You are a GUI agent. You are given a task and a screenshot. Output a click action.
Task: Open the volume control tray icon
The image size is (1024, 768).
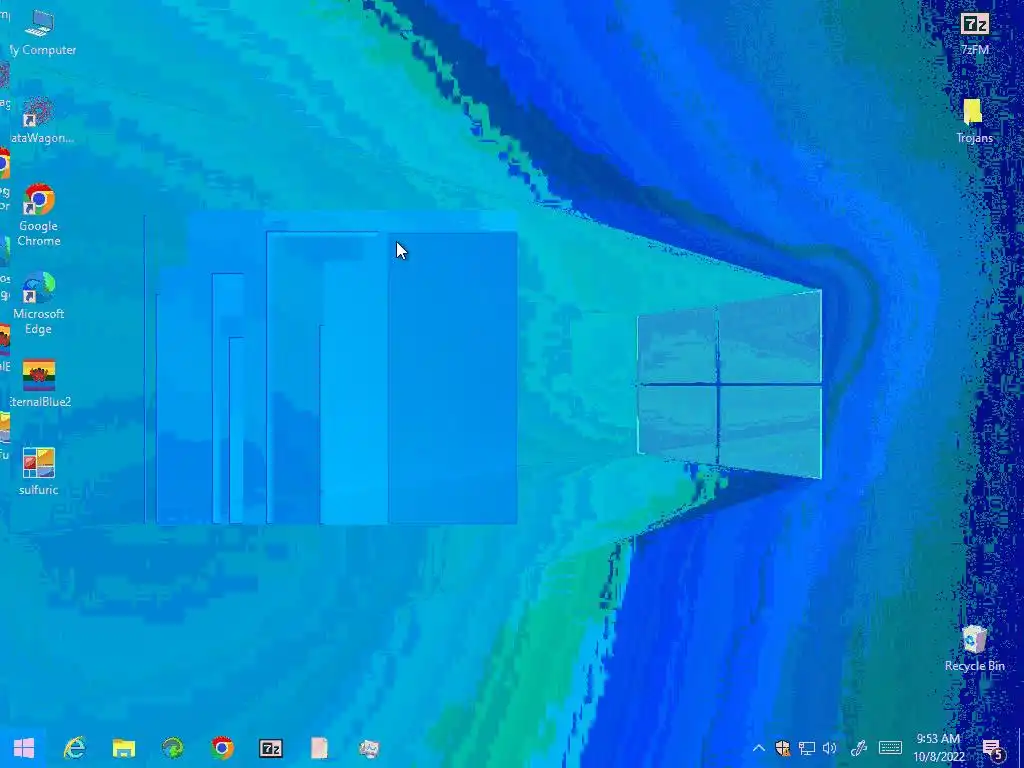(830, 748)
